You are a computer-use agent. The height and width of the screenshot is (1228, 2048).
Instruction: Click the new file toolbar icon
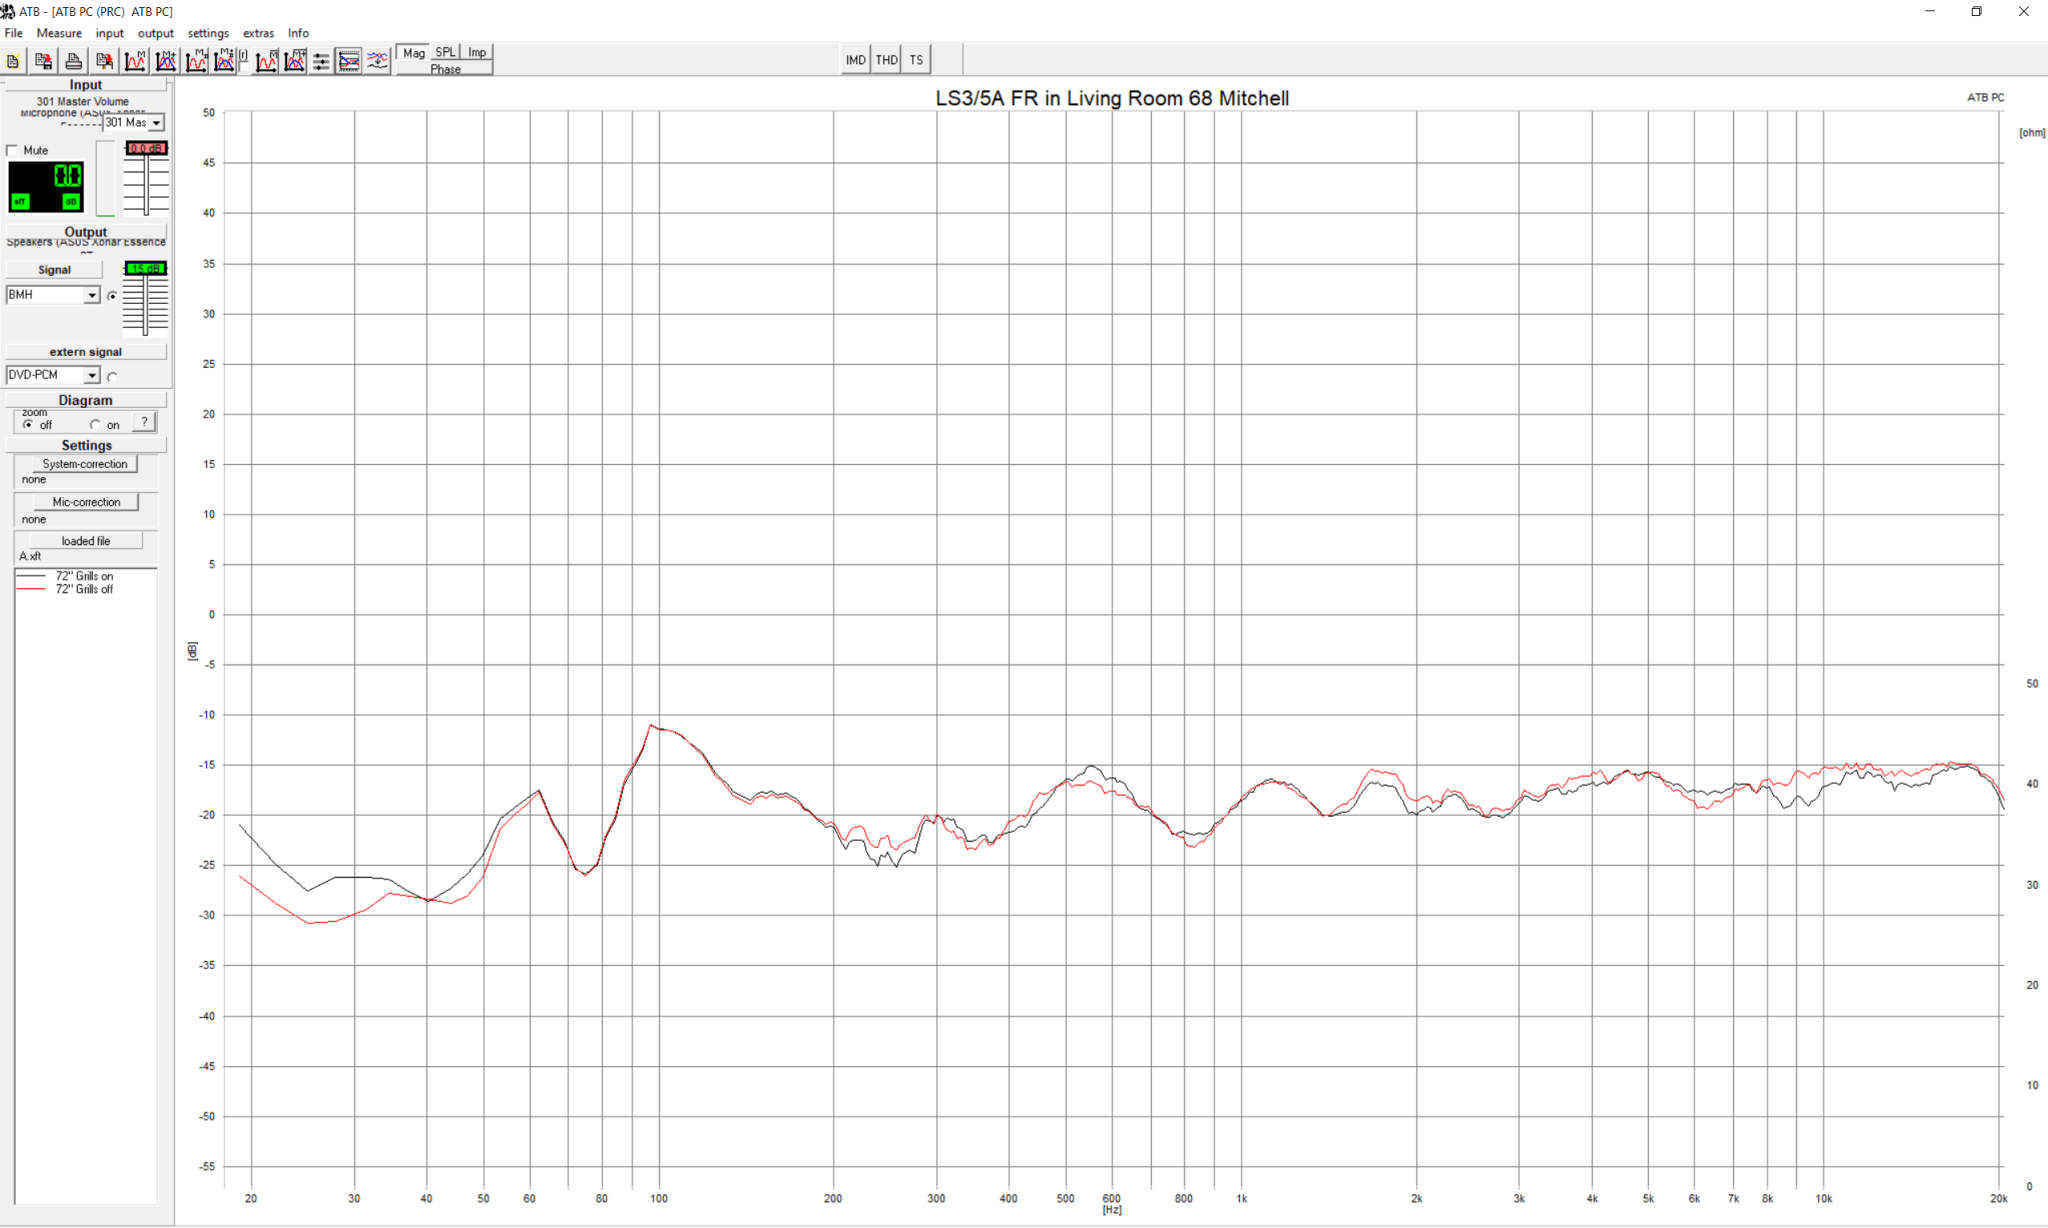pyautogui.click(x=13, y=61)
